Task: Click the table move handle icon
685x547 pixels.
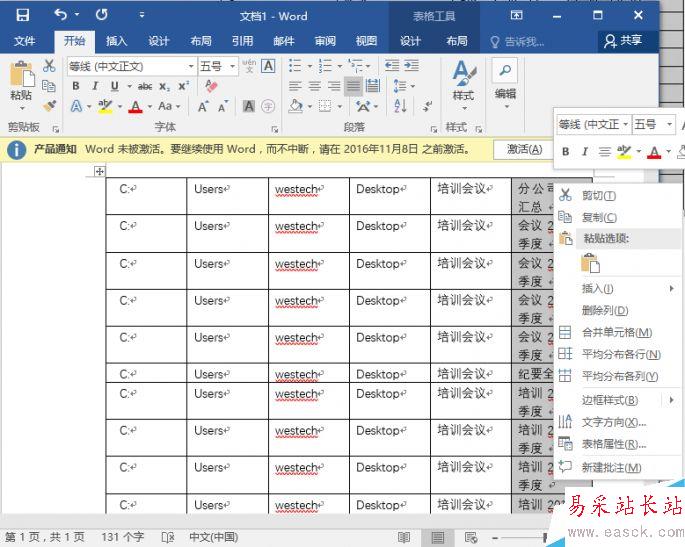Action: [100, 171]
